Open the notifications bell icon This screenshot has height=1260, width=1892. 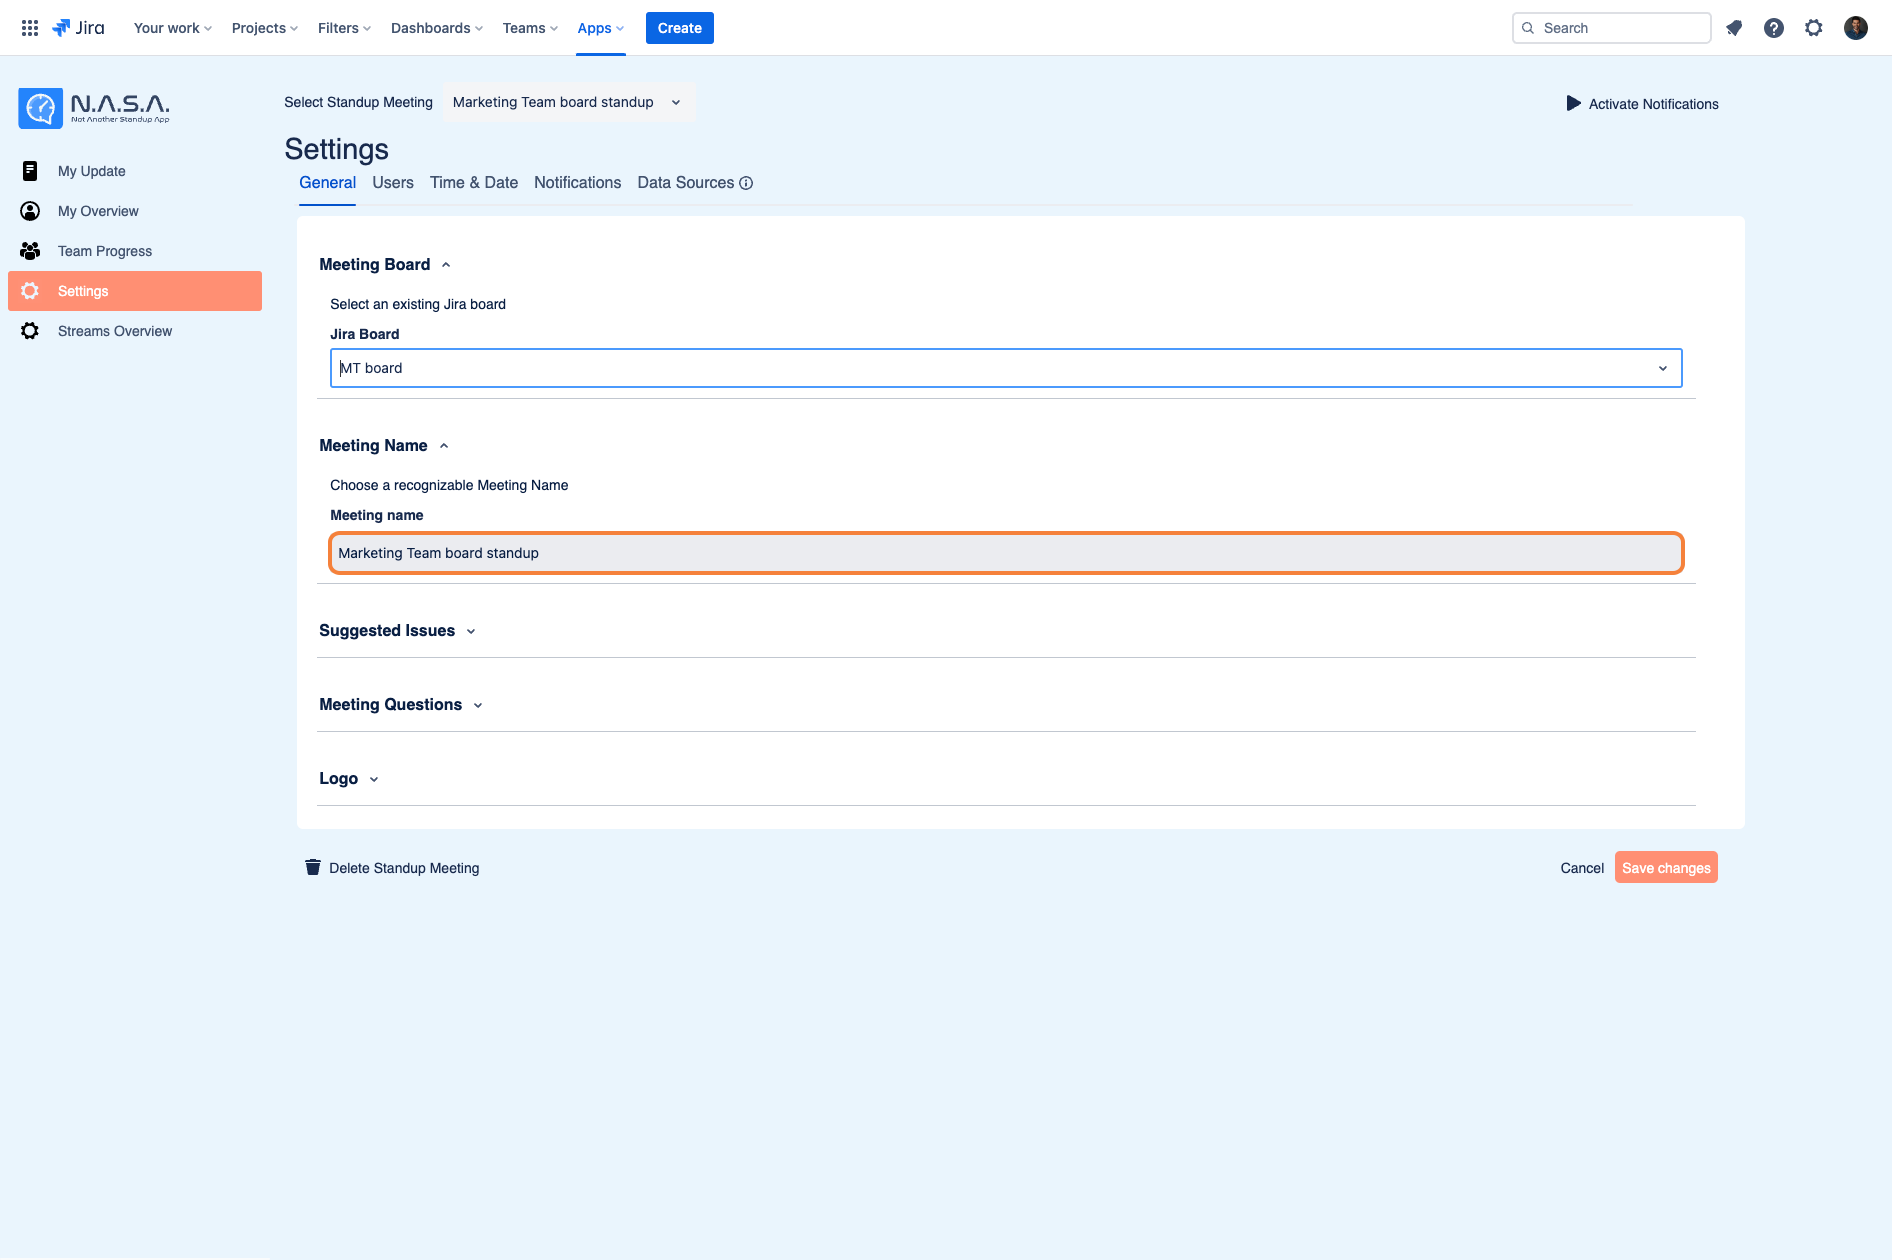[x=1734, y=28]
